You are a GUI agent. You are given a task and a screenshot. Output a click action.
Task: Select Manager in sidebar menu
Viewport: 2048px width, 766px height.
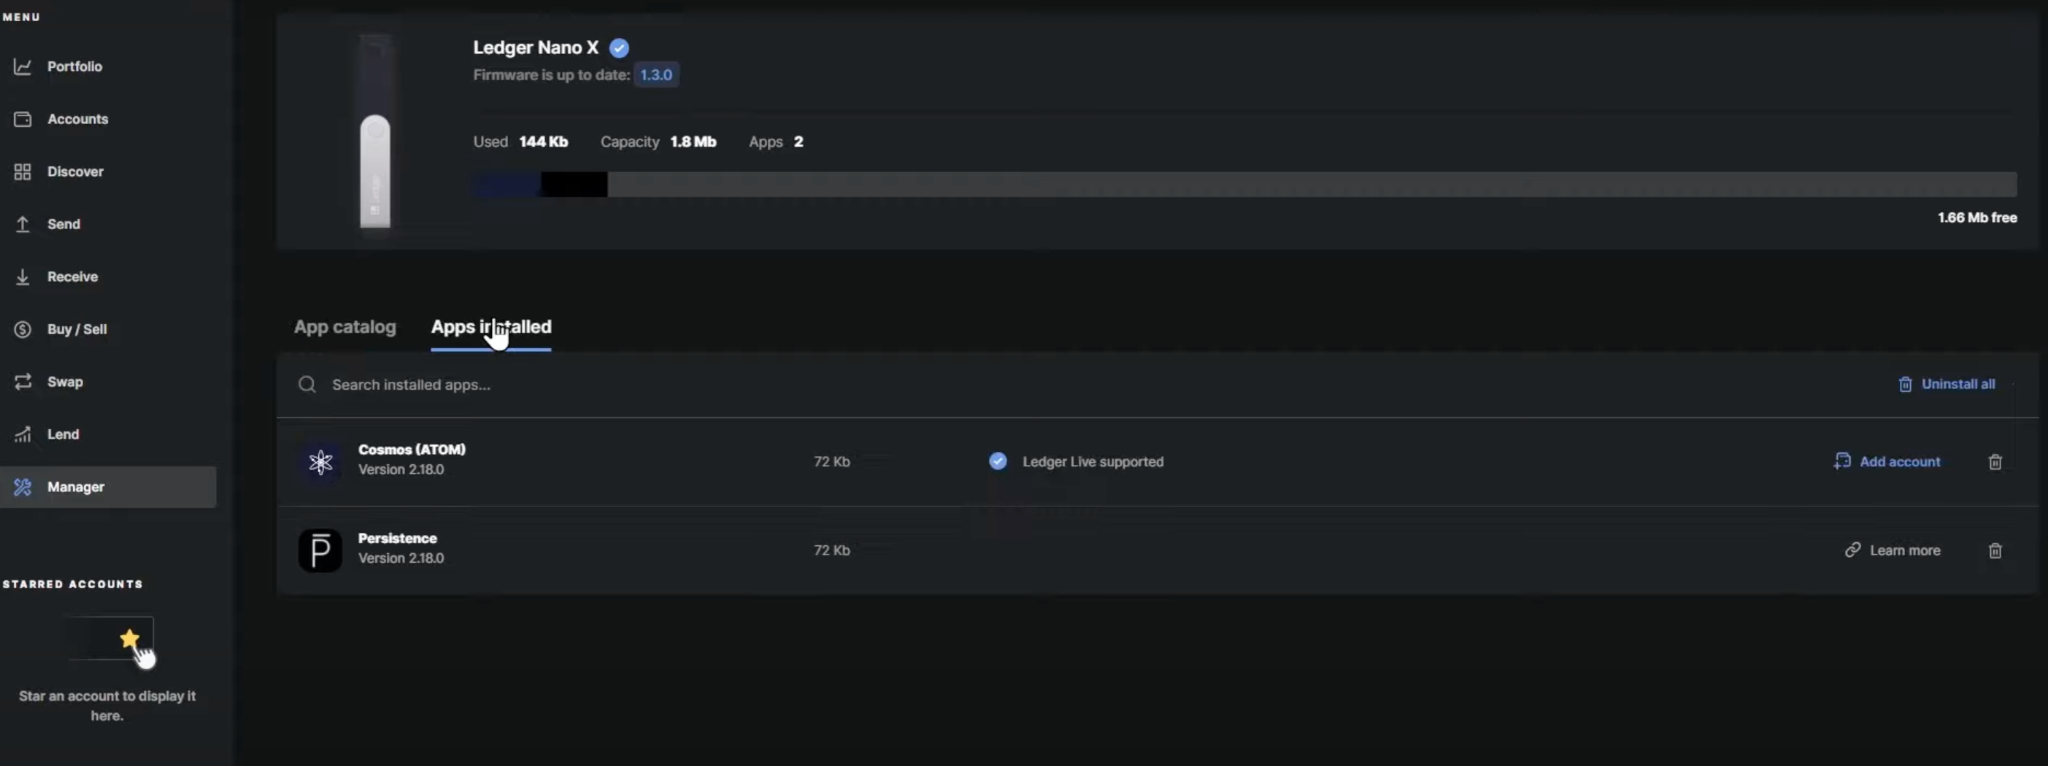(108, 487)
